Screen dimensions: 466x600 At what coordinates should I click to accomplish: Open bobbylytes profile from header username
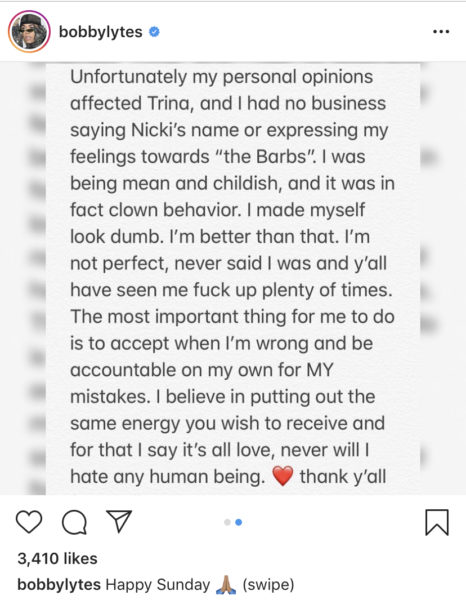point(101,32)
